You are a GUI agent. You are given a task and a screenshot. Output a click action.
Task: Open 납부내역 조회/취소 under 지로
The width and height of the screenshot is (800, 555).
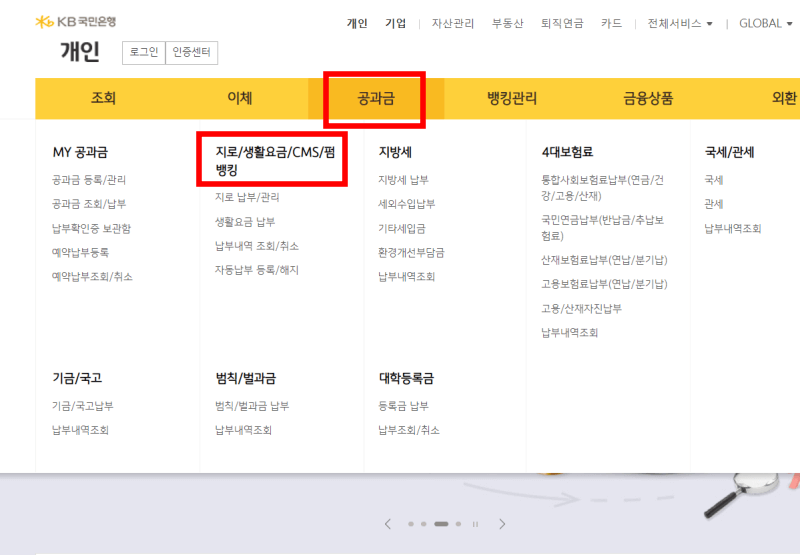257,246
